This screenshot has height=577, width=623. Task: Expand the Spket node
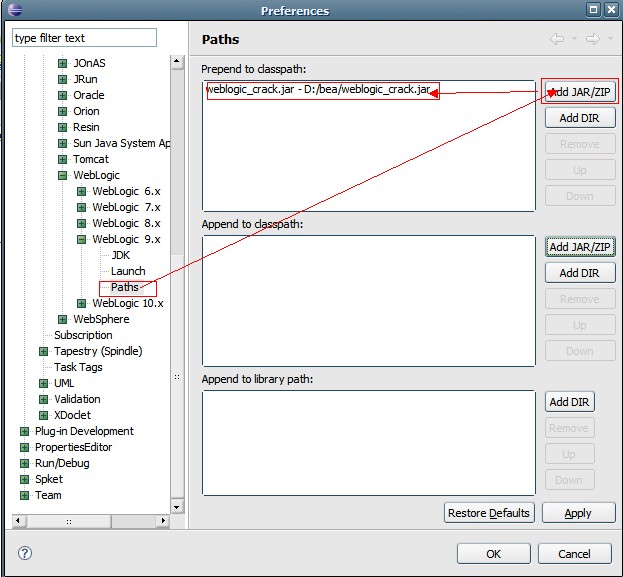pos(24,479)
